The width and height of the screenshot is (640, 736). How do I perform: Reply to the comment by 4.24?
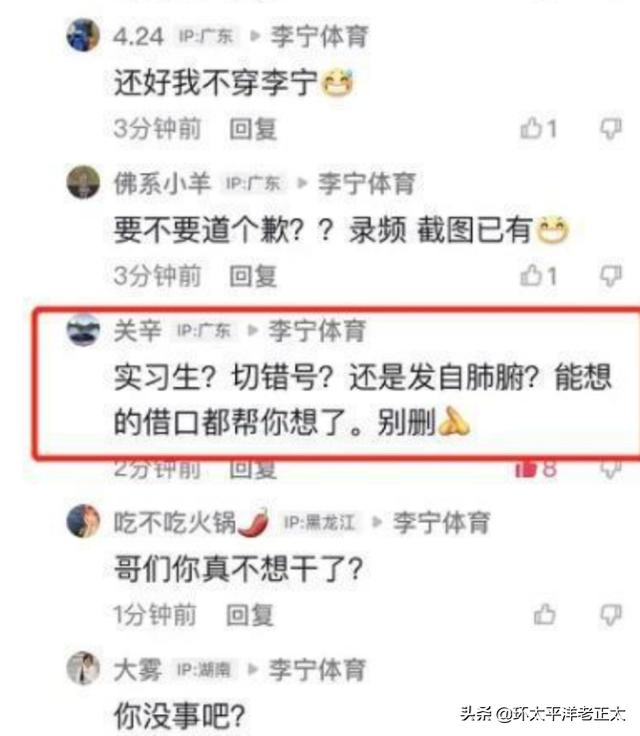[x=253, y=129]
